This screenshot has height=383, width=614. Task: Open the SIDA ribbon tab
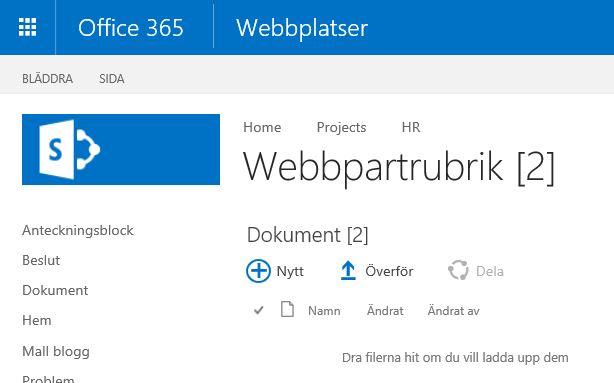point(112,79)
